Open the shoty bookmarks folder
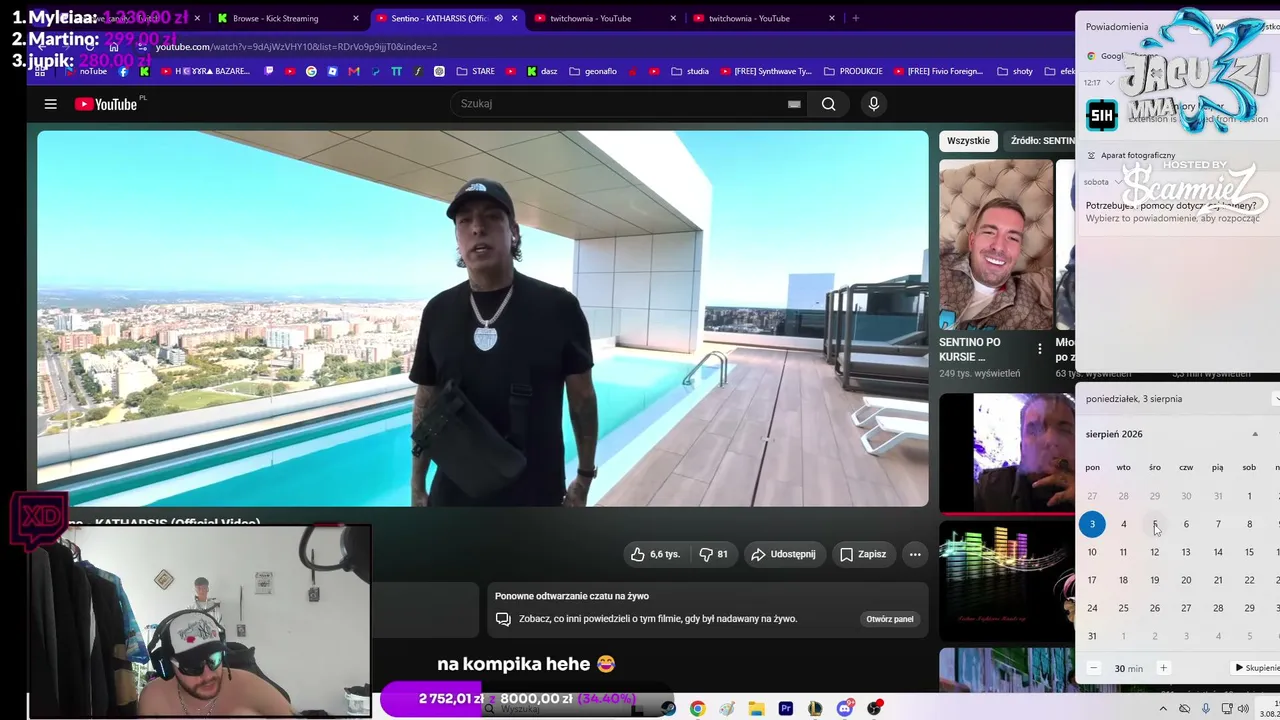Image resolution: width=1280 pixels, height=720 pixels. pos(1015,71)
